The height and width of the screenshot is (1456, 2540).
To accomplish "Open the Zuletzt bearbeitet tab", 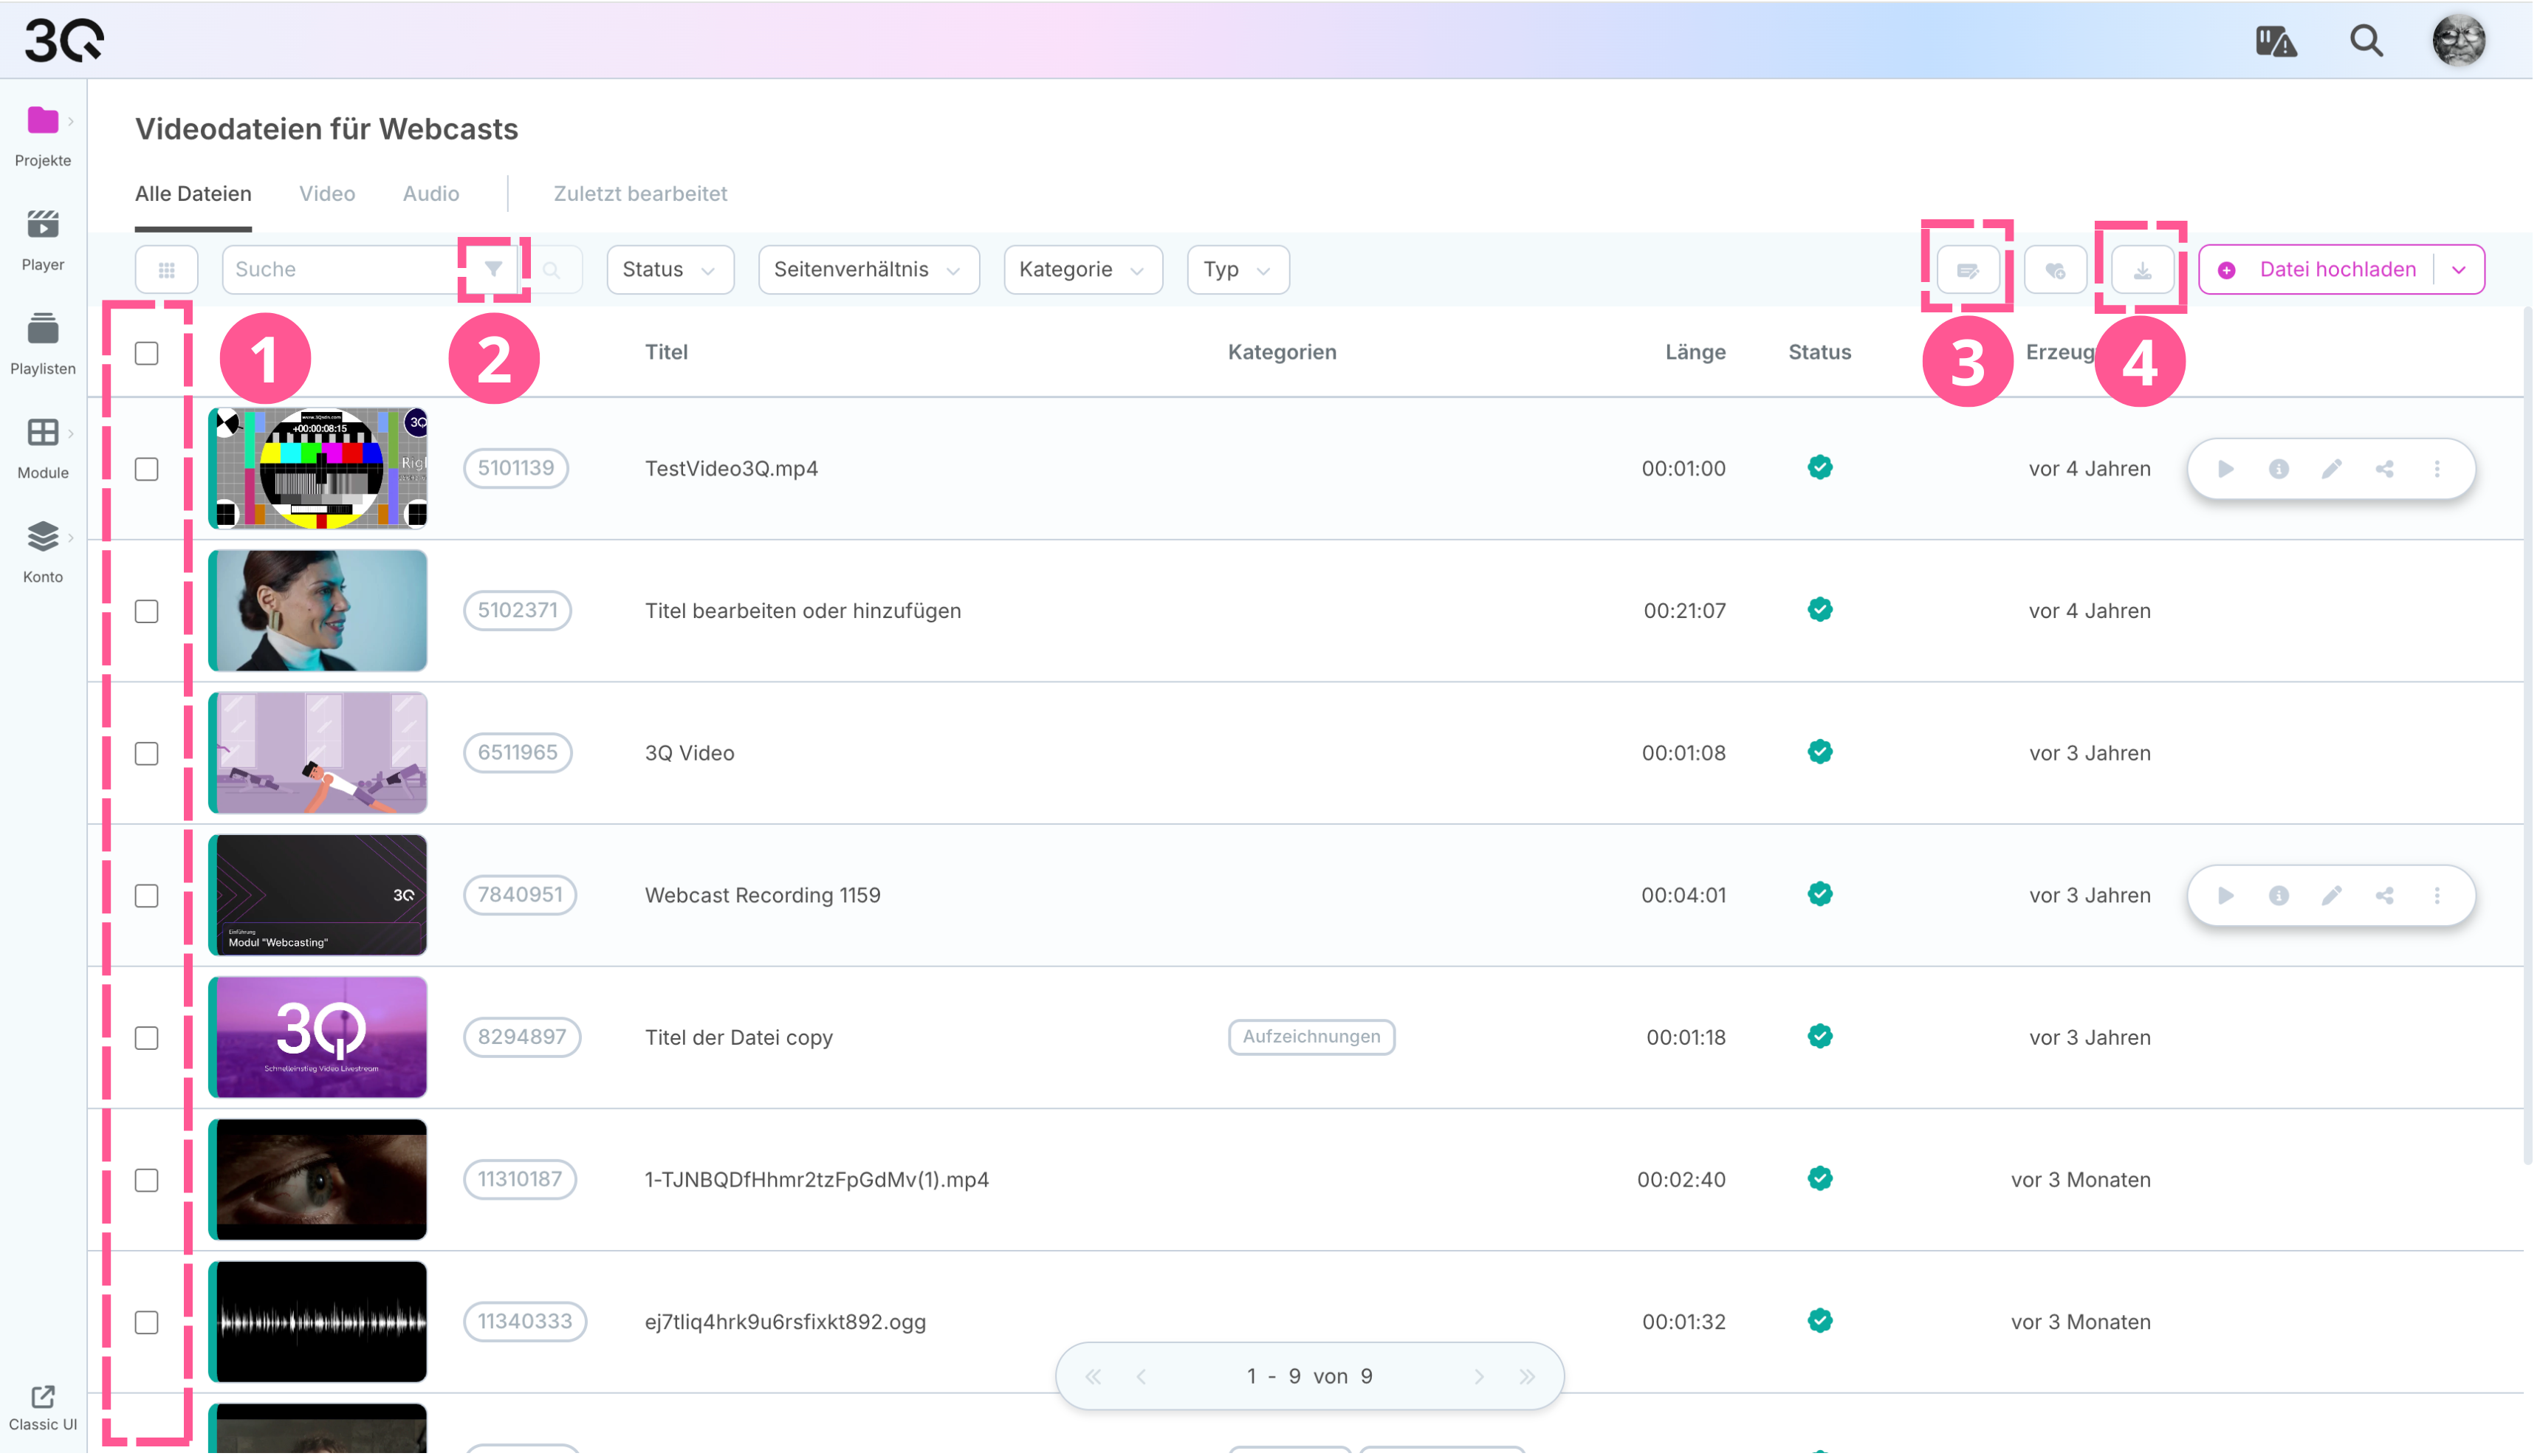I will (x=642, y=194).
